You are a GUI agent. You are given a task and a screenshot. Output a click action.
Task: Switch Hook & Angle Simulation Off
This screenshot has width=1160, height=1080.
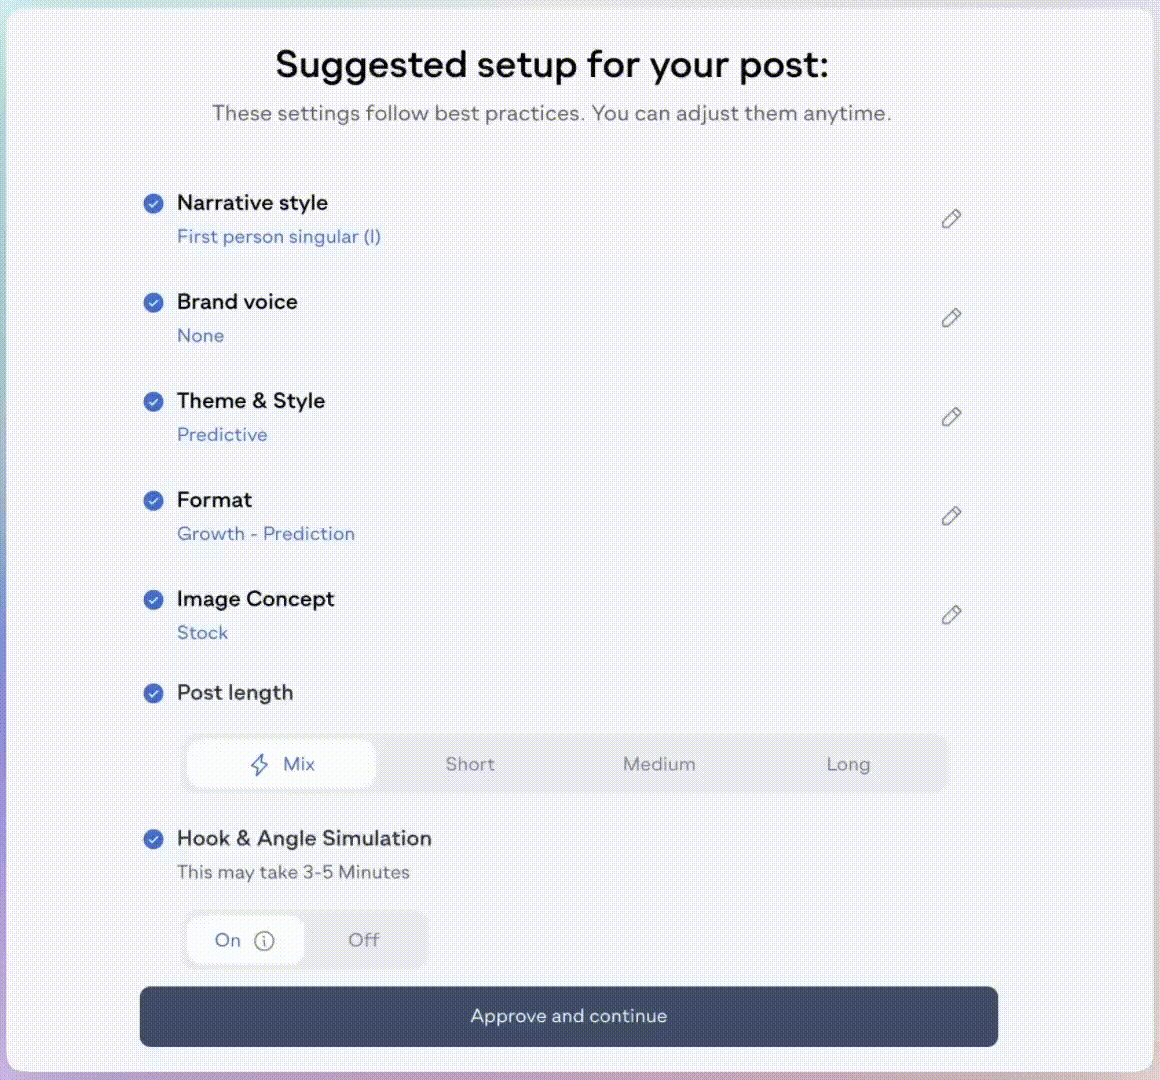click(x=364, y=940)
